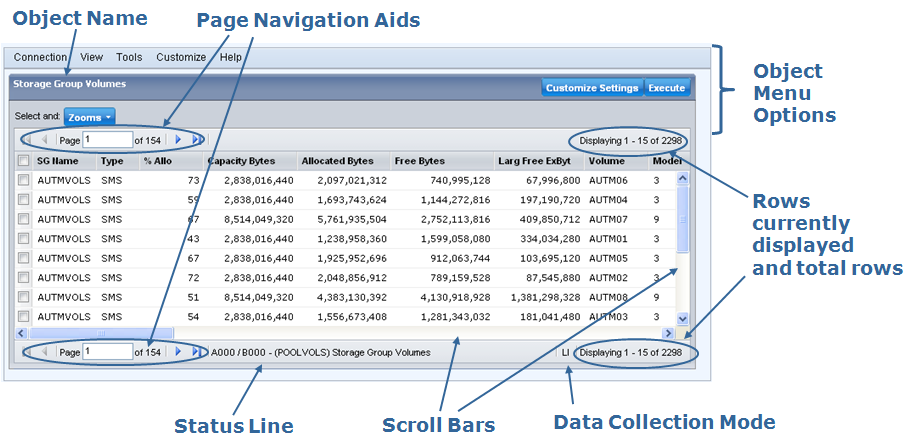The height and width of the screenshot is (443, 916).
Task: Jump to last page in top pager
Action: click(x=196, y=140)
